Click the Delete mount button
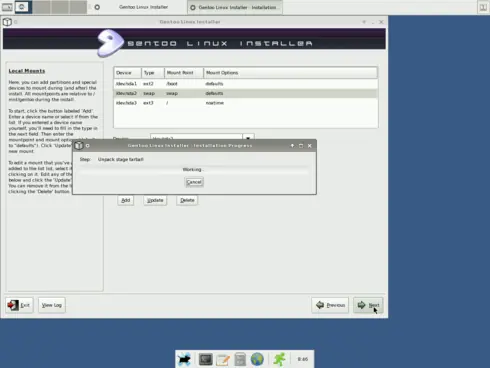Image resolution: width=490 pixels, height=368 pixels. point(187,200)
